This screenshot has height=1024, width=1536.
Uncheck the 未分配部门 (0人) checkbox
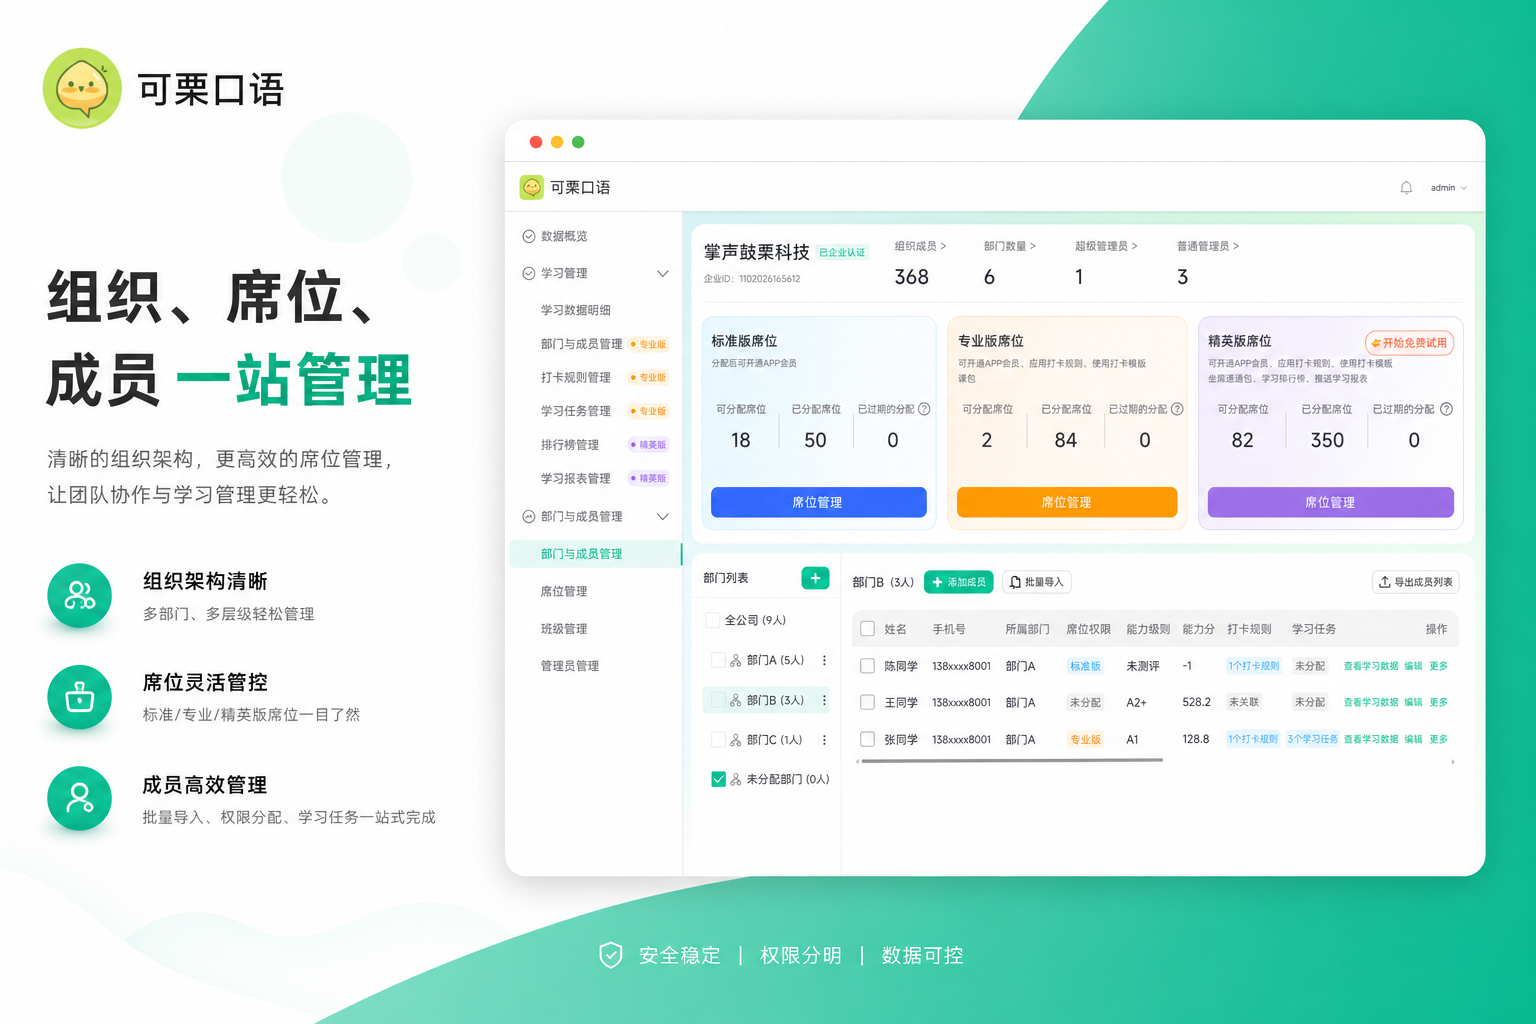718,779
